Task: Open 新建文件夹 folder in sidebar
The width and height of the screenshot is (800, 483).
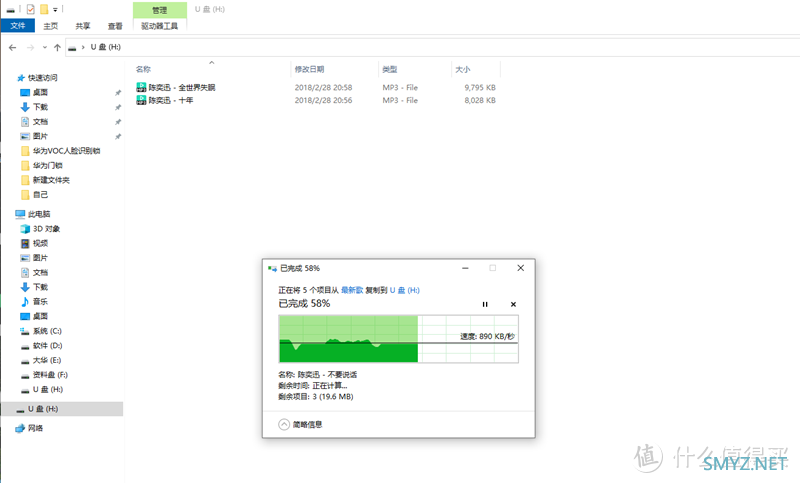Action: (51, 180)
